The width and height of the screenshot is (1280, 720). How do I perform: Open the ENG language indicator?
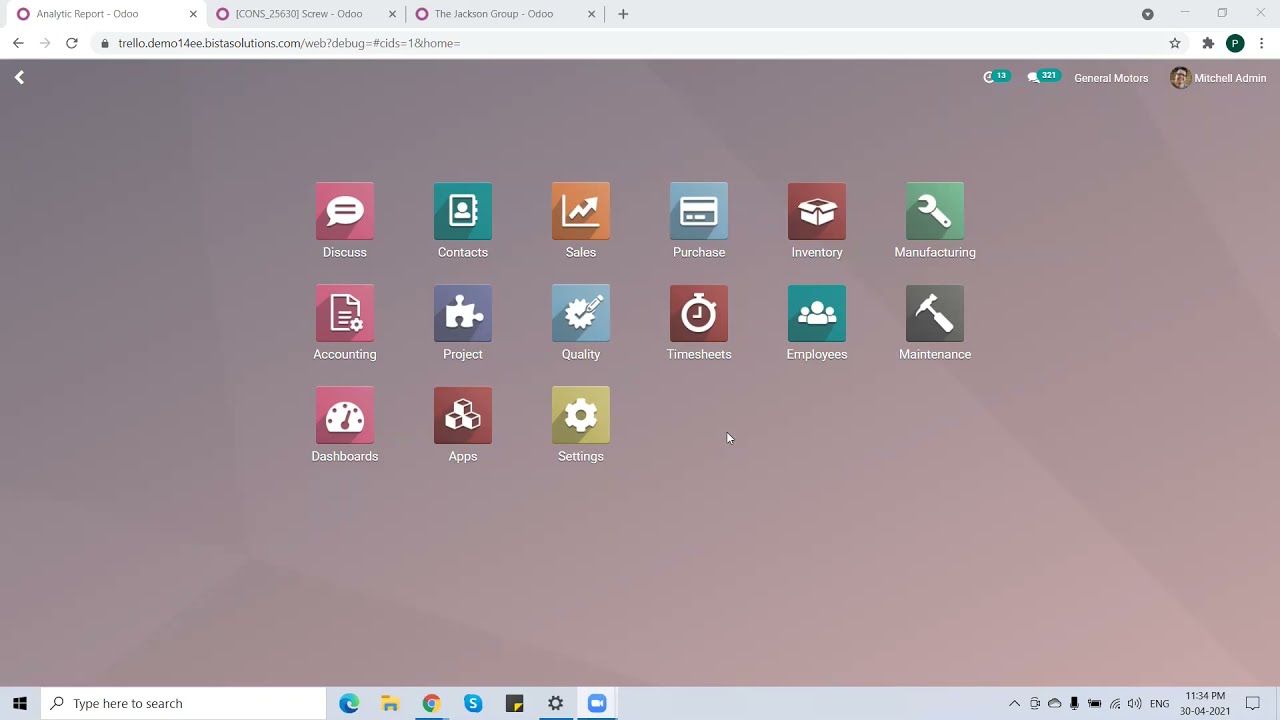coord(1160,704)
